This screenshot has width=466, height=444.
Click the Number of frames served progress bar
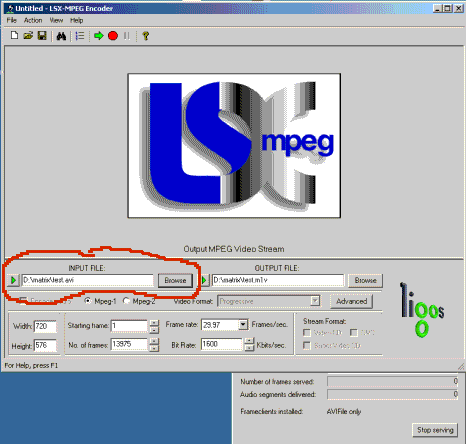coord(393,382)
